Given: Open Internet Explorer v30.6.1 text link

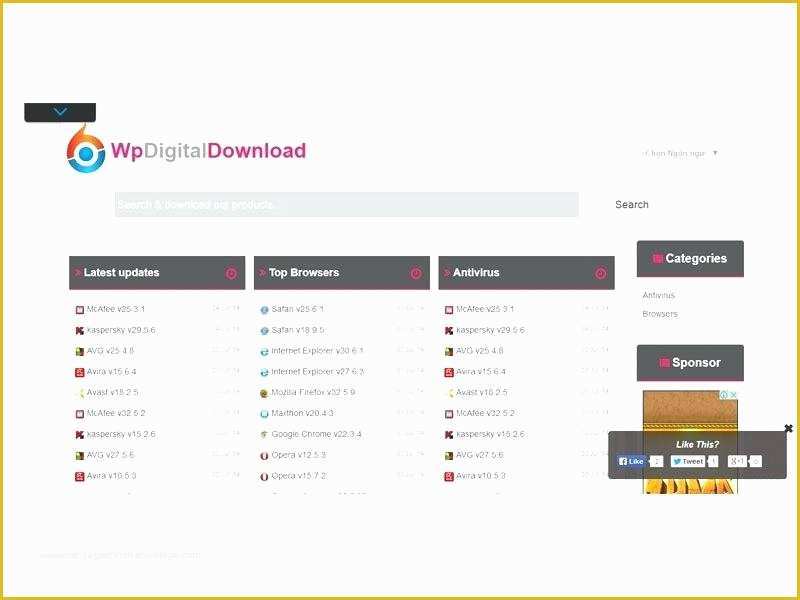Looking at the screenshot, I should (317, 351).
